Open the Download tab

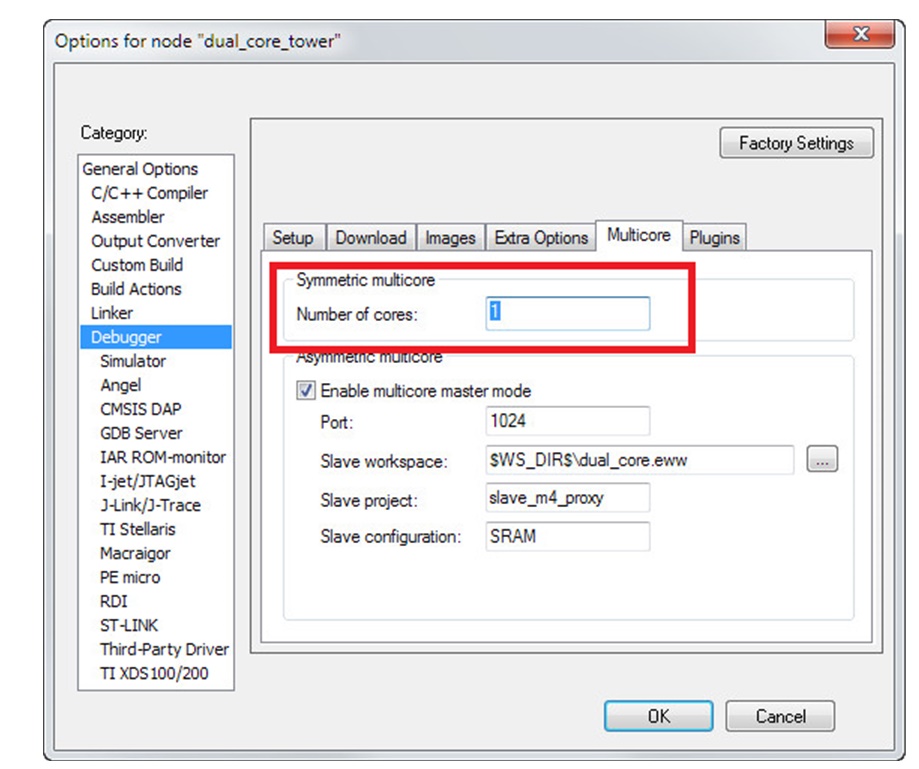(371, 238)
